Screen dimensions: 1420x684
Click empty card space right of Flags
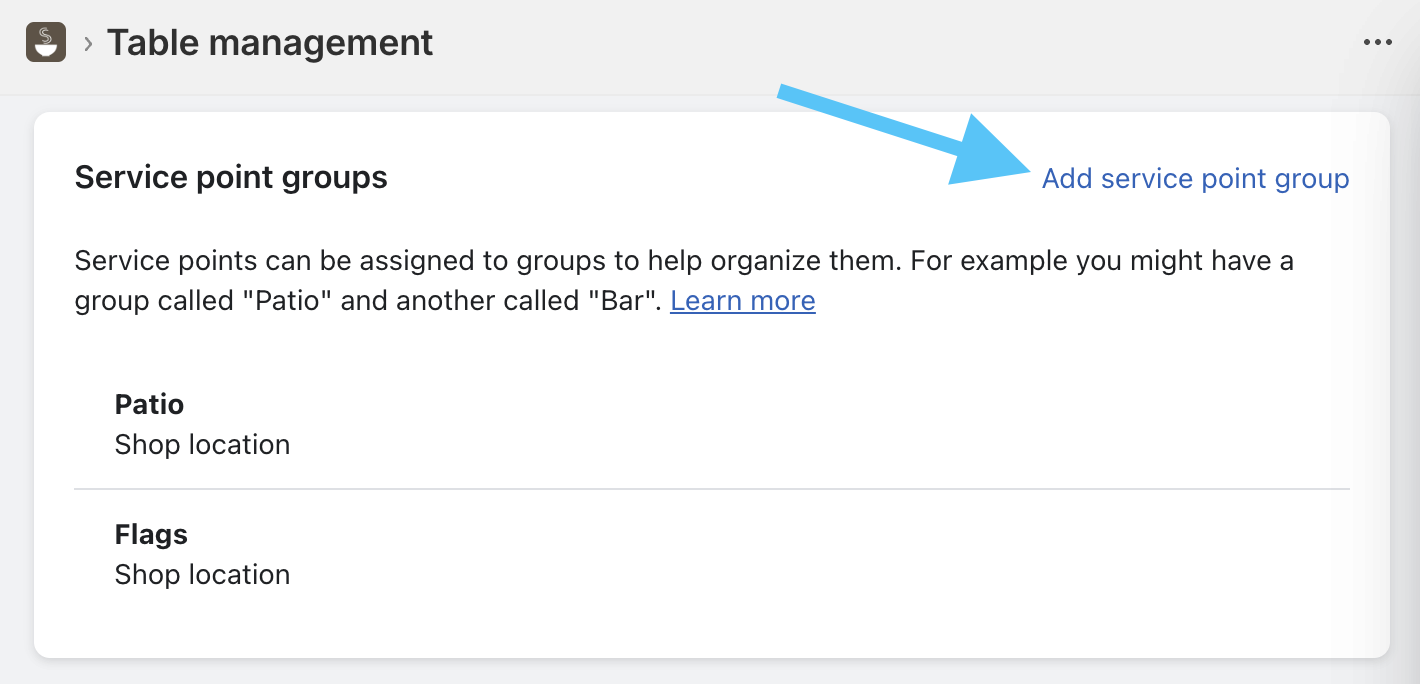(x=800, y=555)
